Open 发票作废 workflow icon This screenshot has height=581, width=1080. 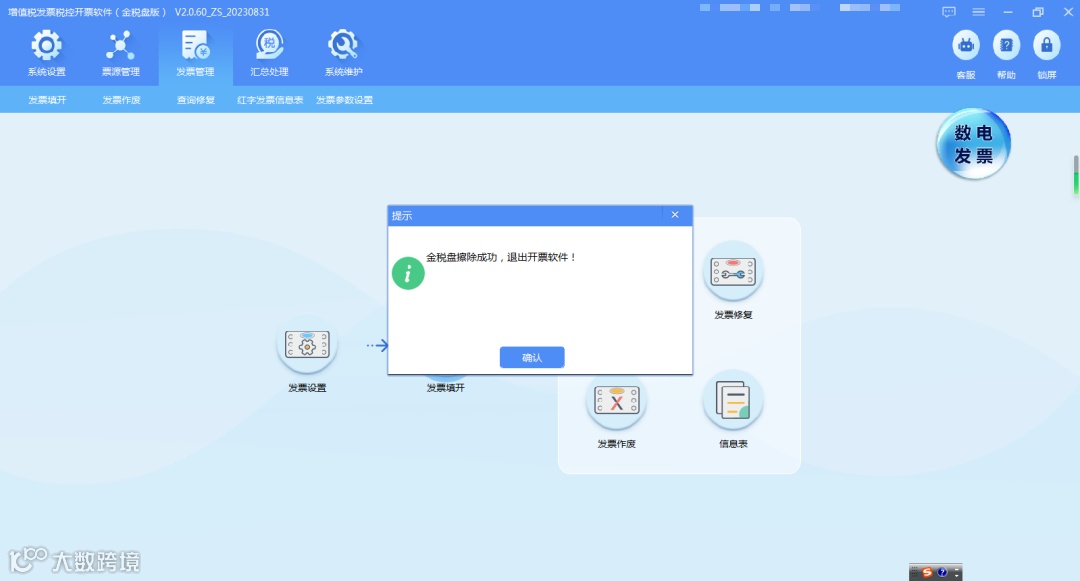pyautogui.click(x=616, y=401)
